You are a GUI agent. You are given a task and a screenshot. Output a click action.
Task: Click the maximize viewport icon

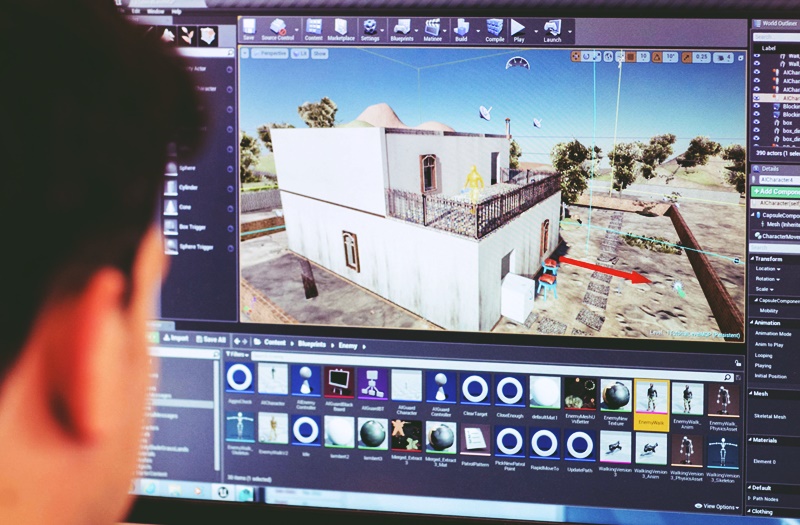tap(741, 58)
